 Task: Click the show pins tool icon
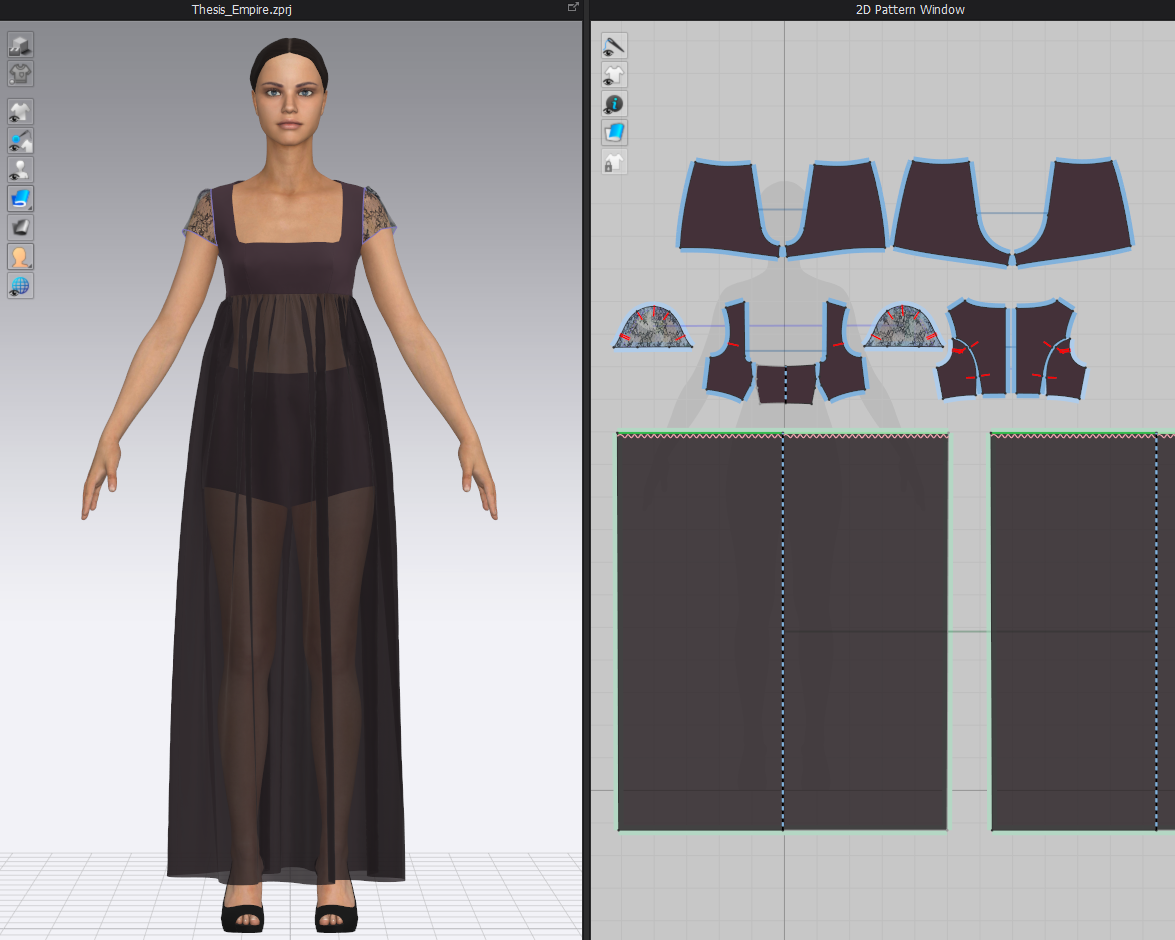pos(20,140)
